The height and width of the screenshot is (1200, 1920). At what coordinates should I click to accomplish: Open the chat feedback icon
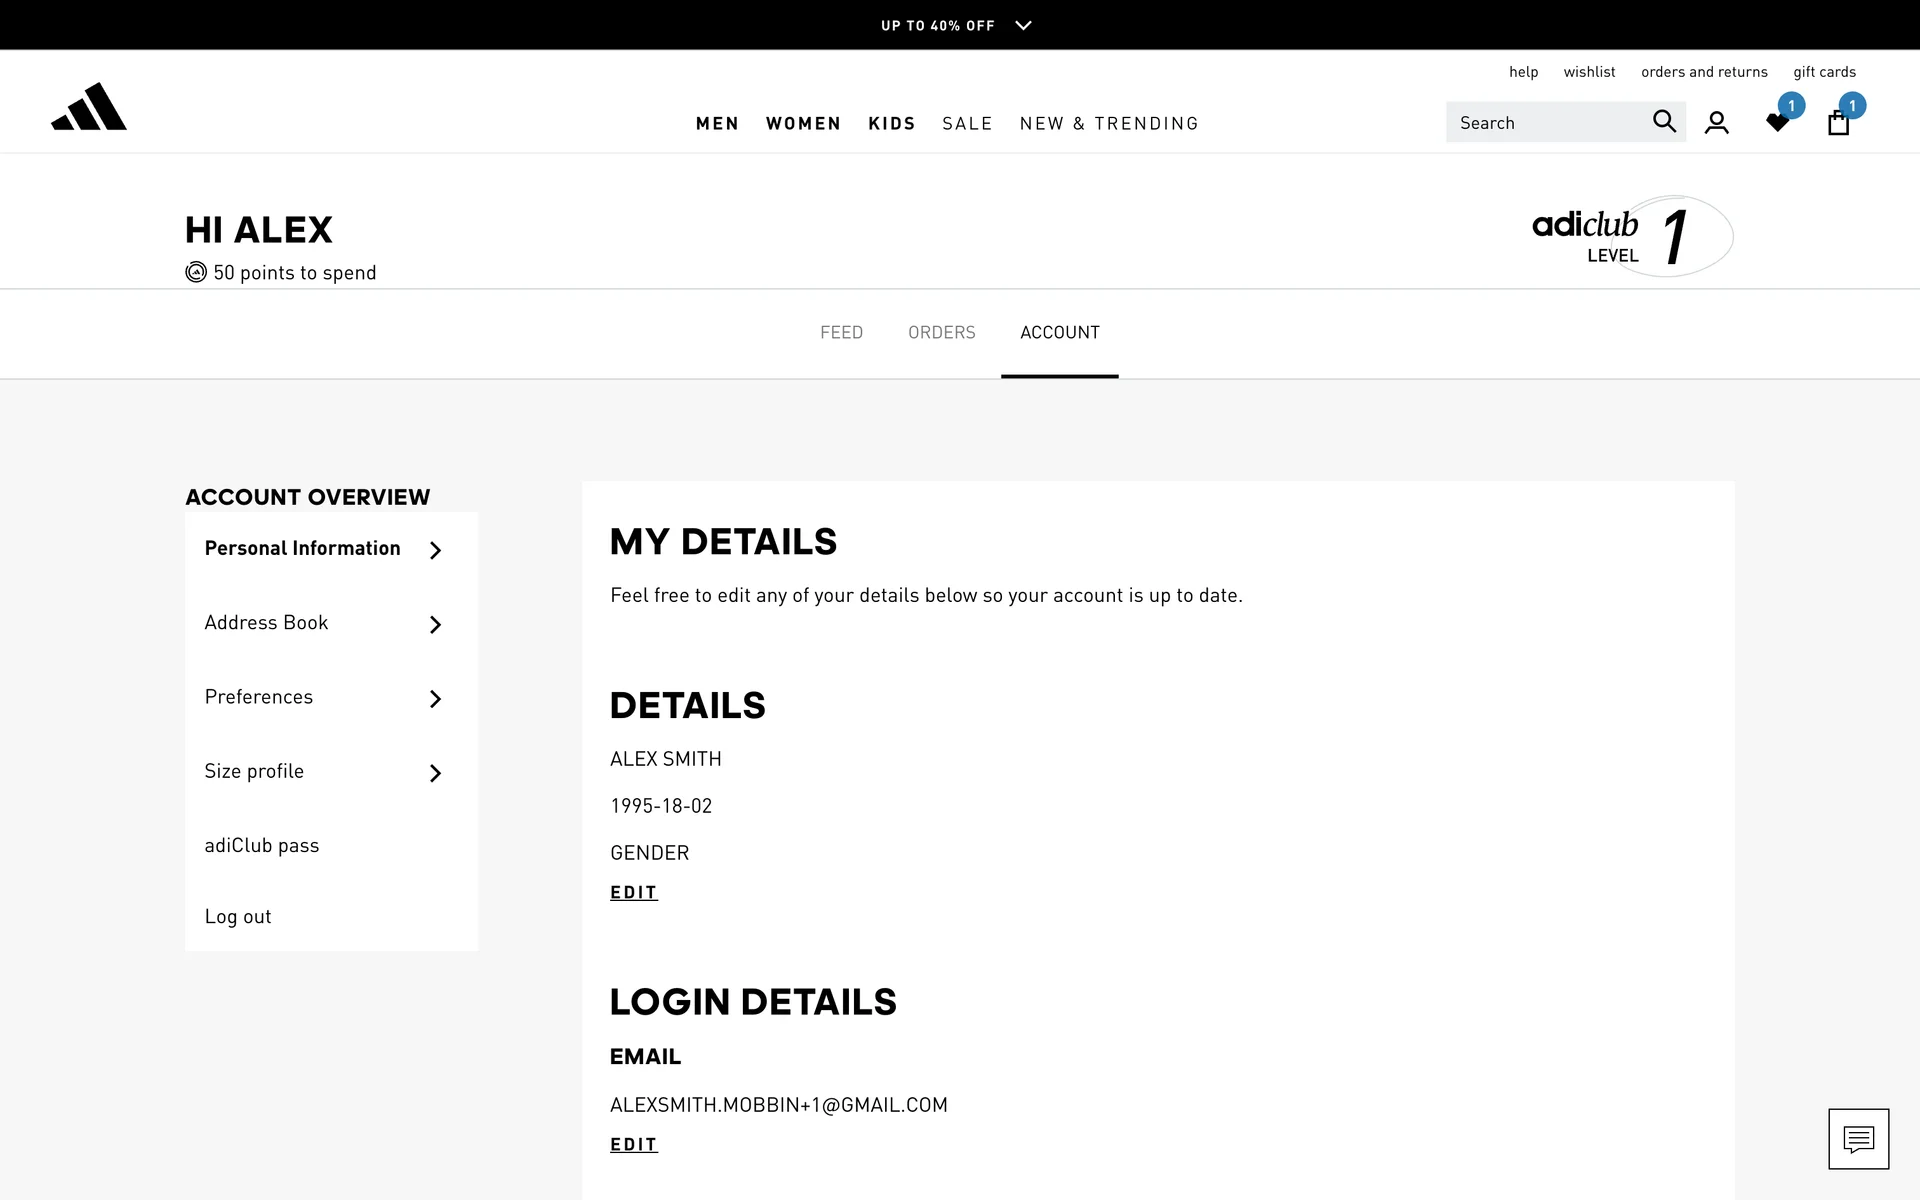1858,1139
